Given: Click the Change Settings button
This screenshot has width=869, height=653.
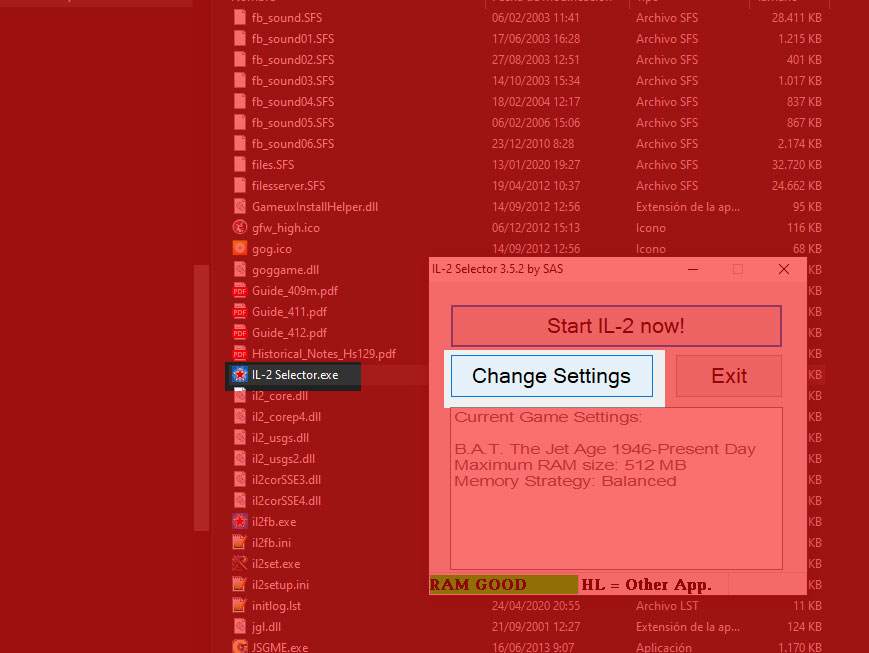Looking at the screenshot, I should click(551, 376).
